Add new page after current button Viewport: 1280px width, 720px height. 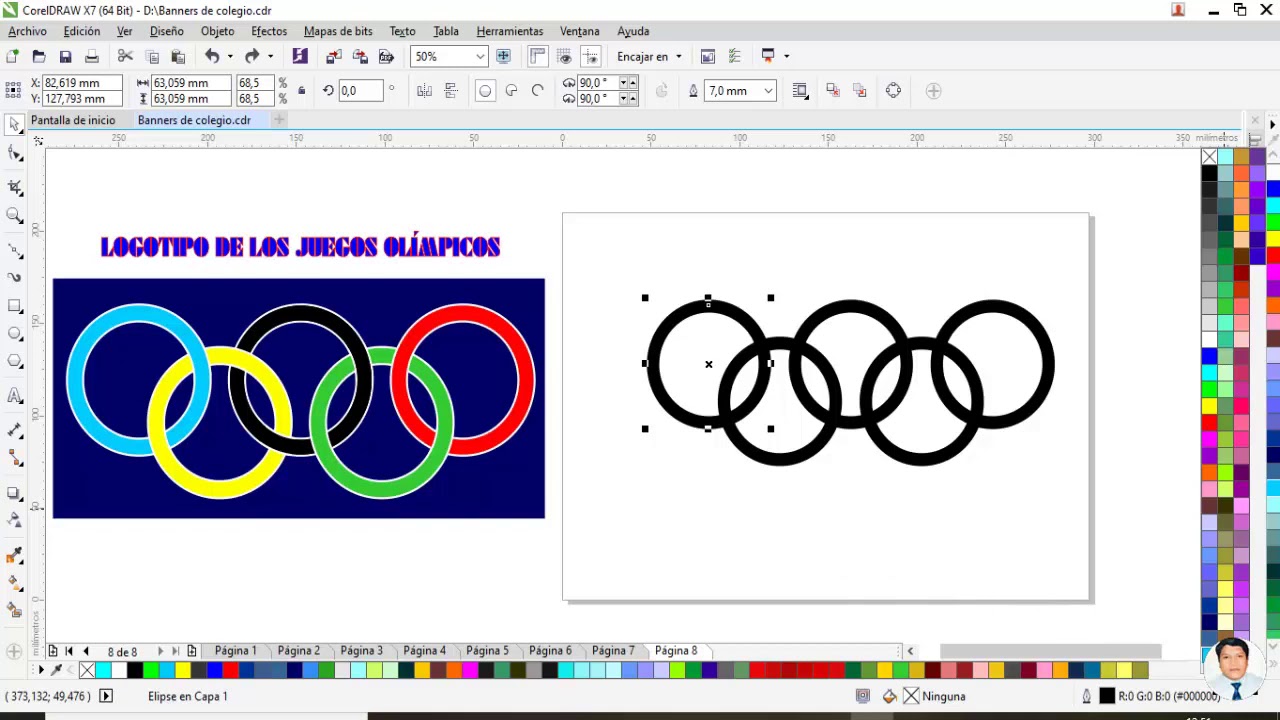click(x=191, y=651)
